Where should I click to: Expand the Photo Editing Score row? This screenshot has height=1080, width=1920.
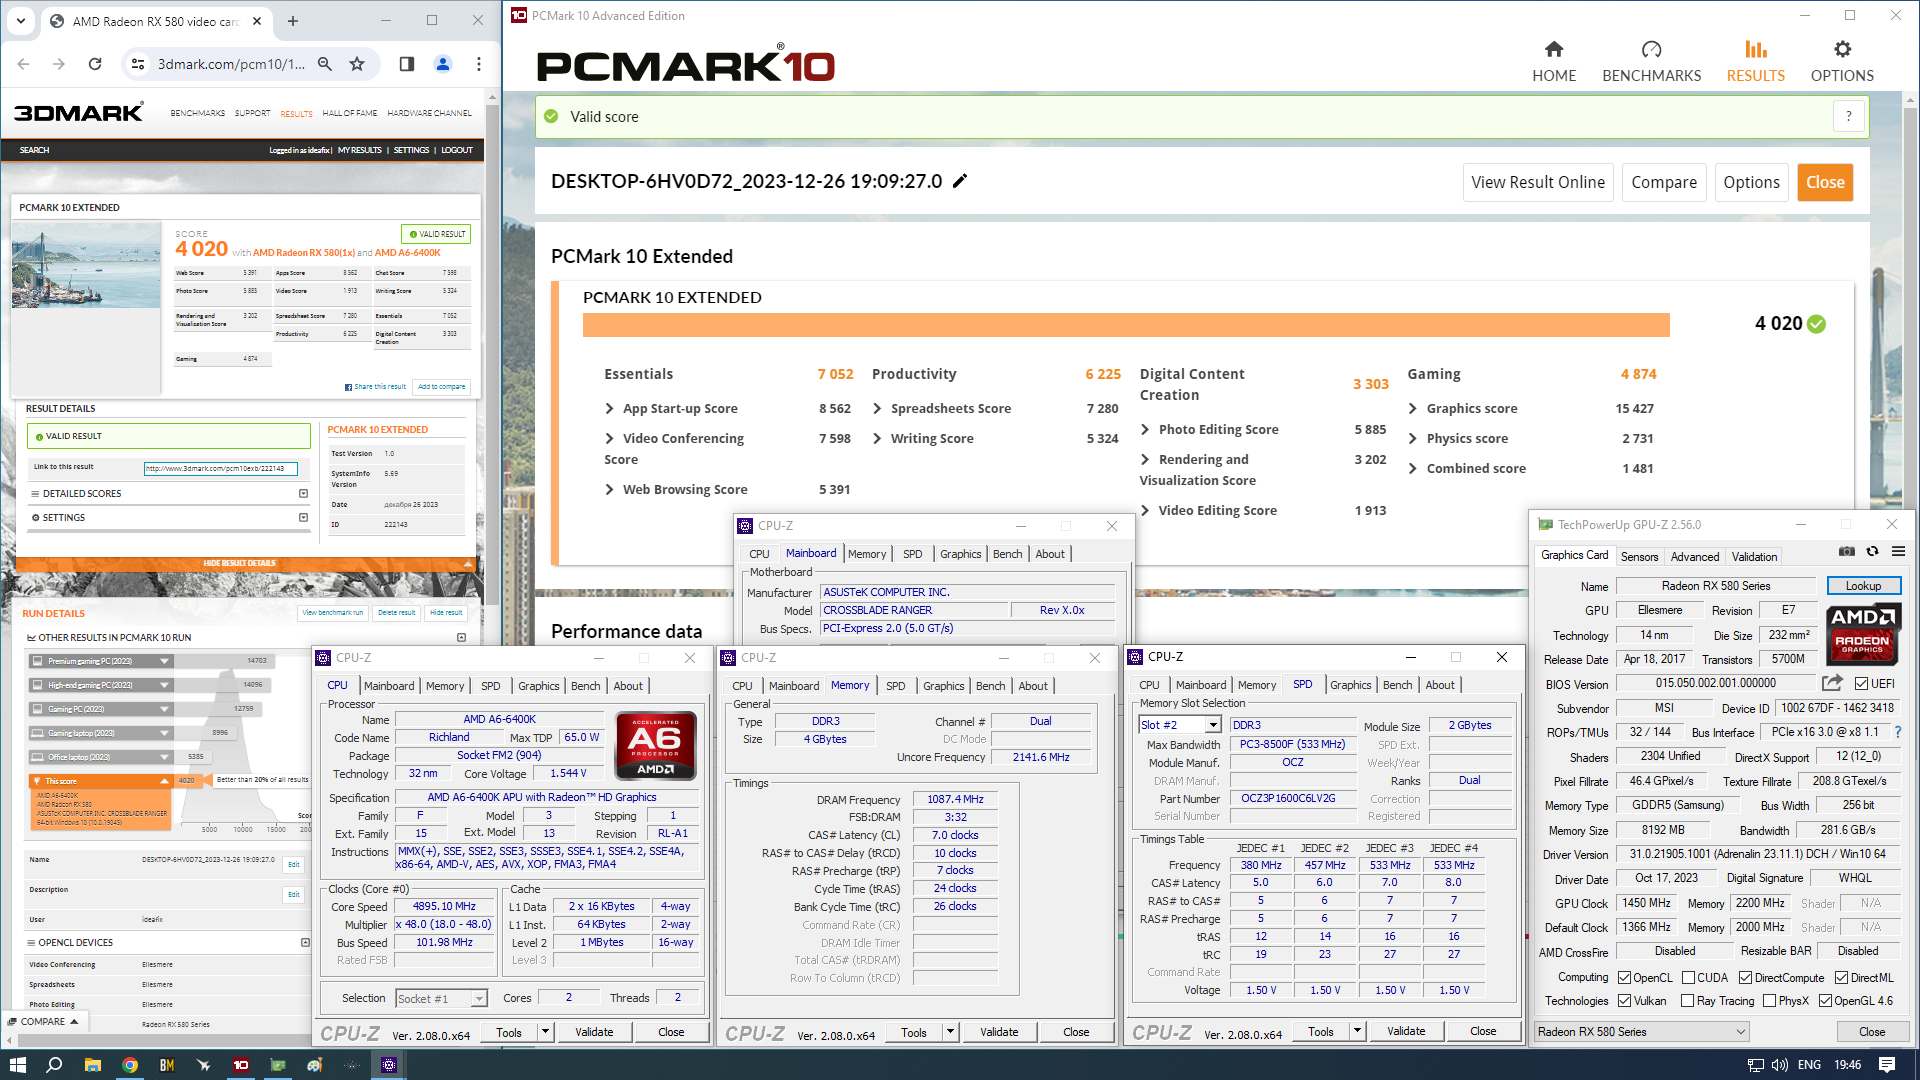[1145, 429]
